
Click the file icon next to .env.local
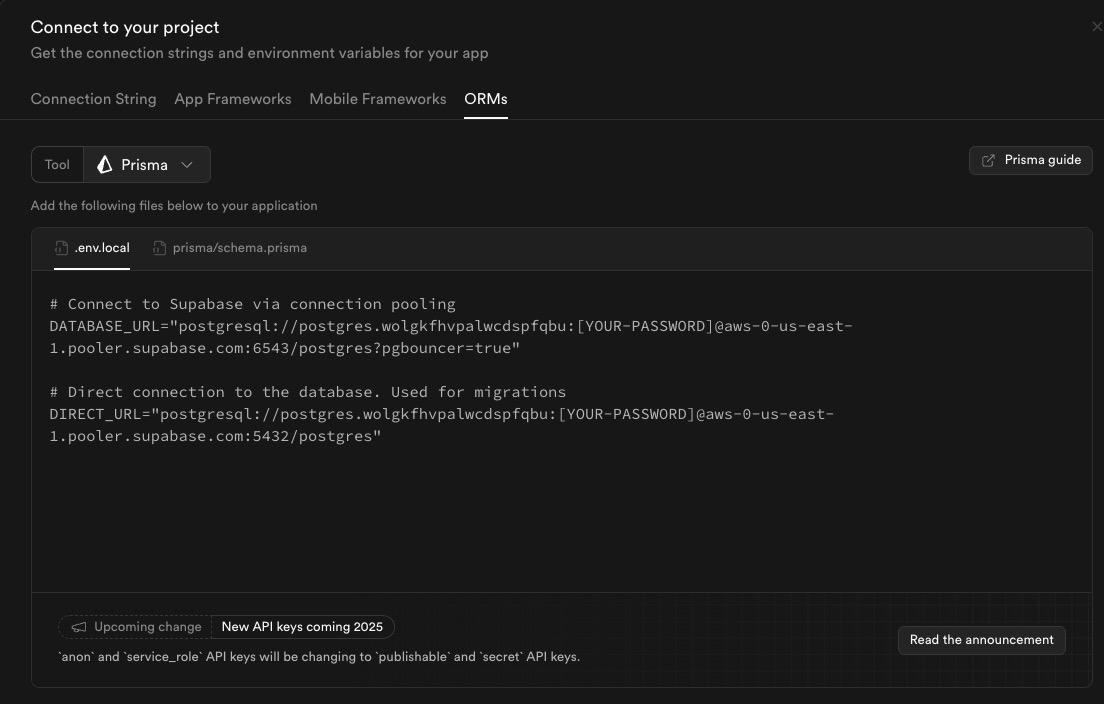point(62,248)
